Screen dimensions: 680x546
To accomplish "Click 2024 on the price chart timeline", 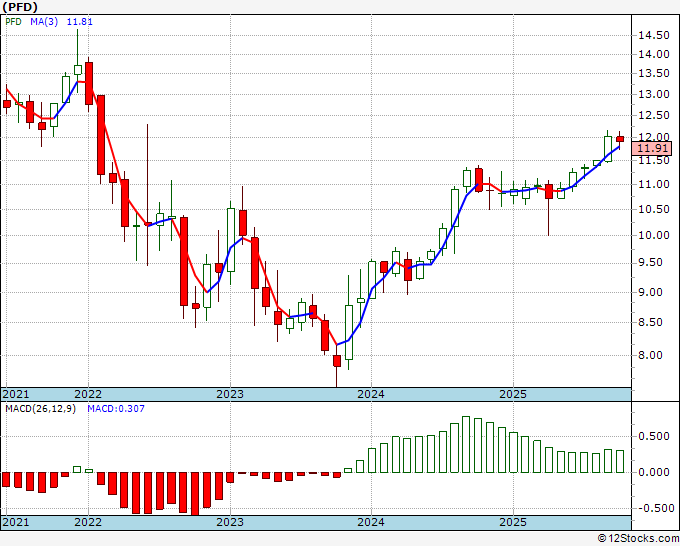I will pos(371,394).
